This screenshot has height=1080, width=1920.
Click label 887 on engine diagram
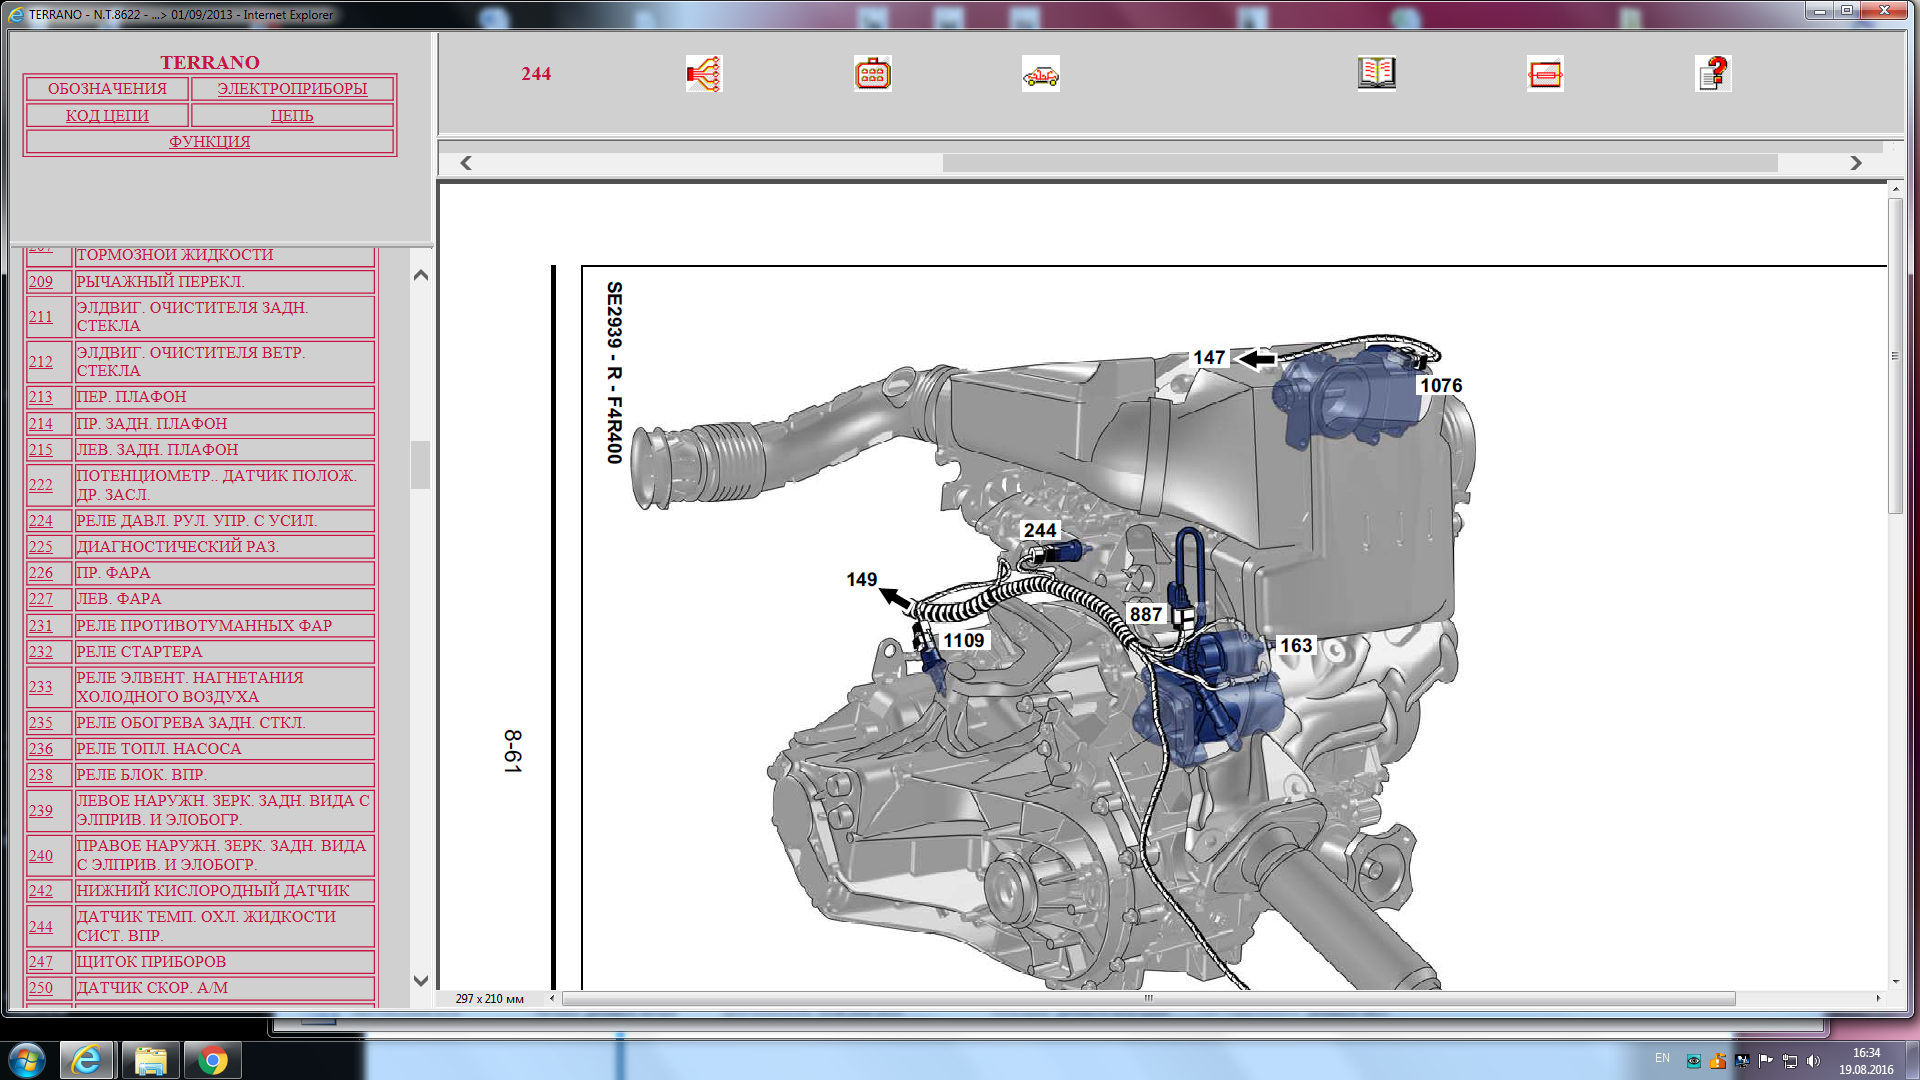pos(1146,615)
